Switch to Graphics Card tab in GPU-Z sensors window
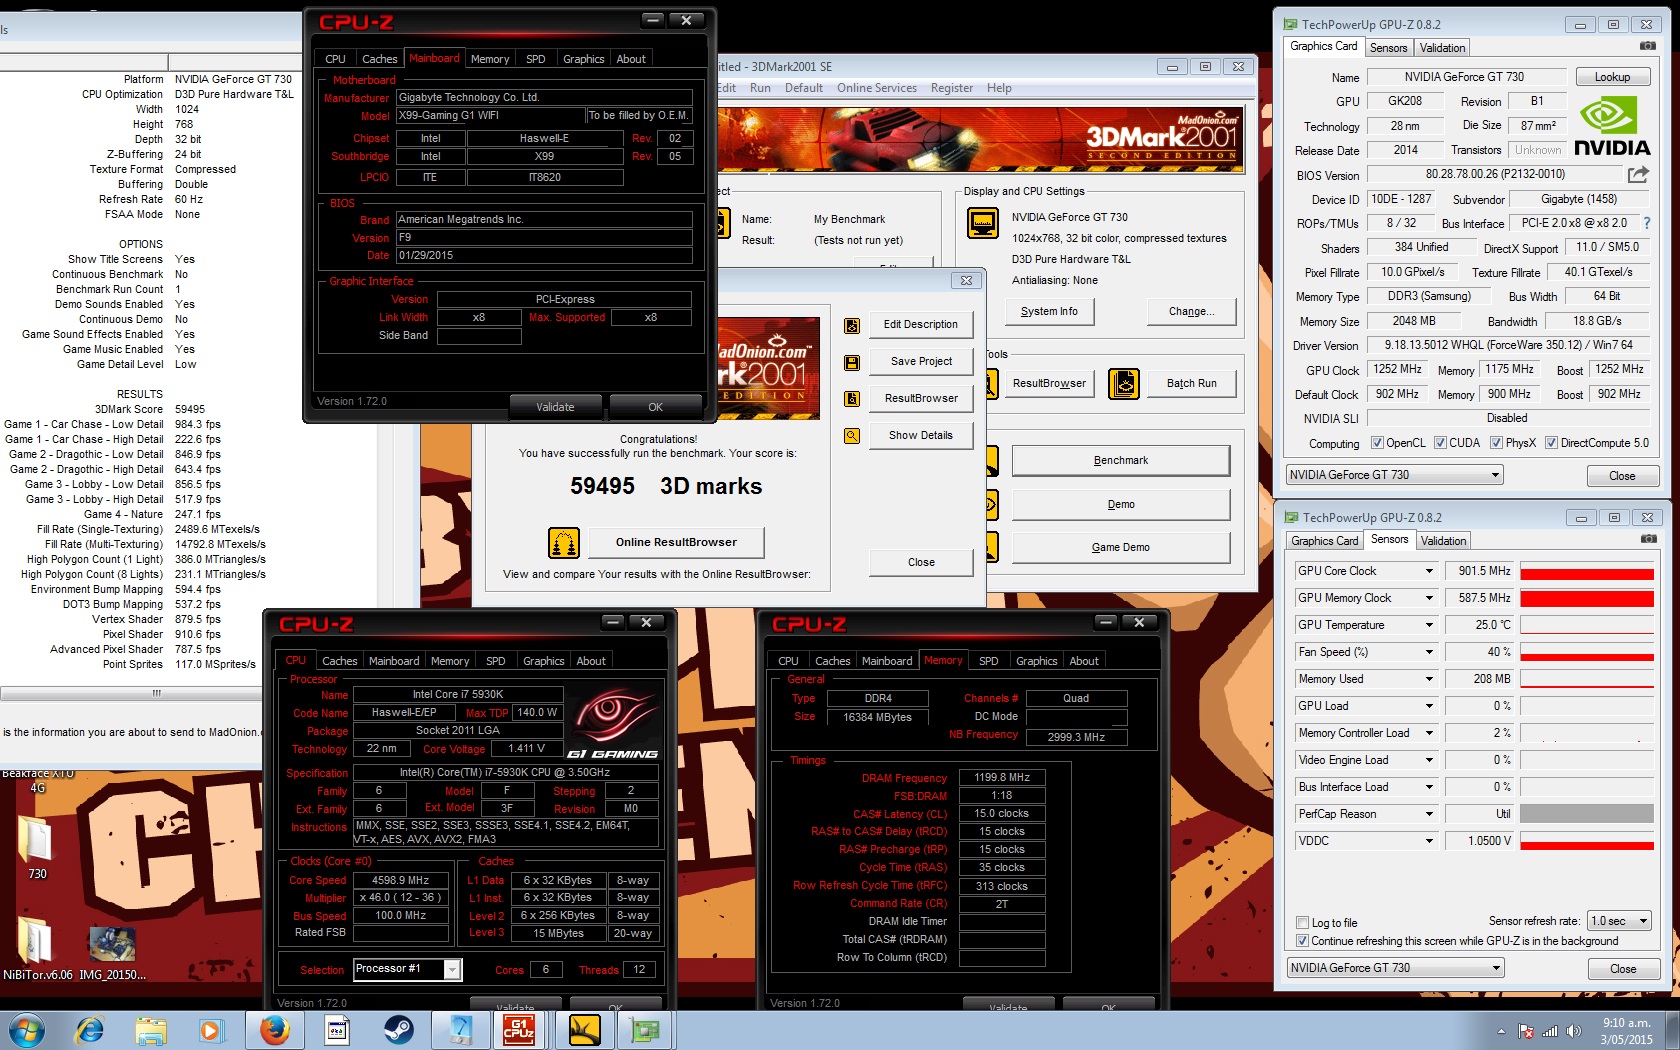The height and width of the screenshot is (1050, 1680). click(1325, 541)
